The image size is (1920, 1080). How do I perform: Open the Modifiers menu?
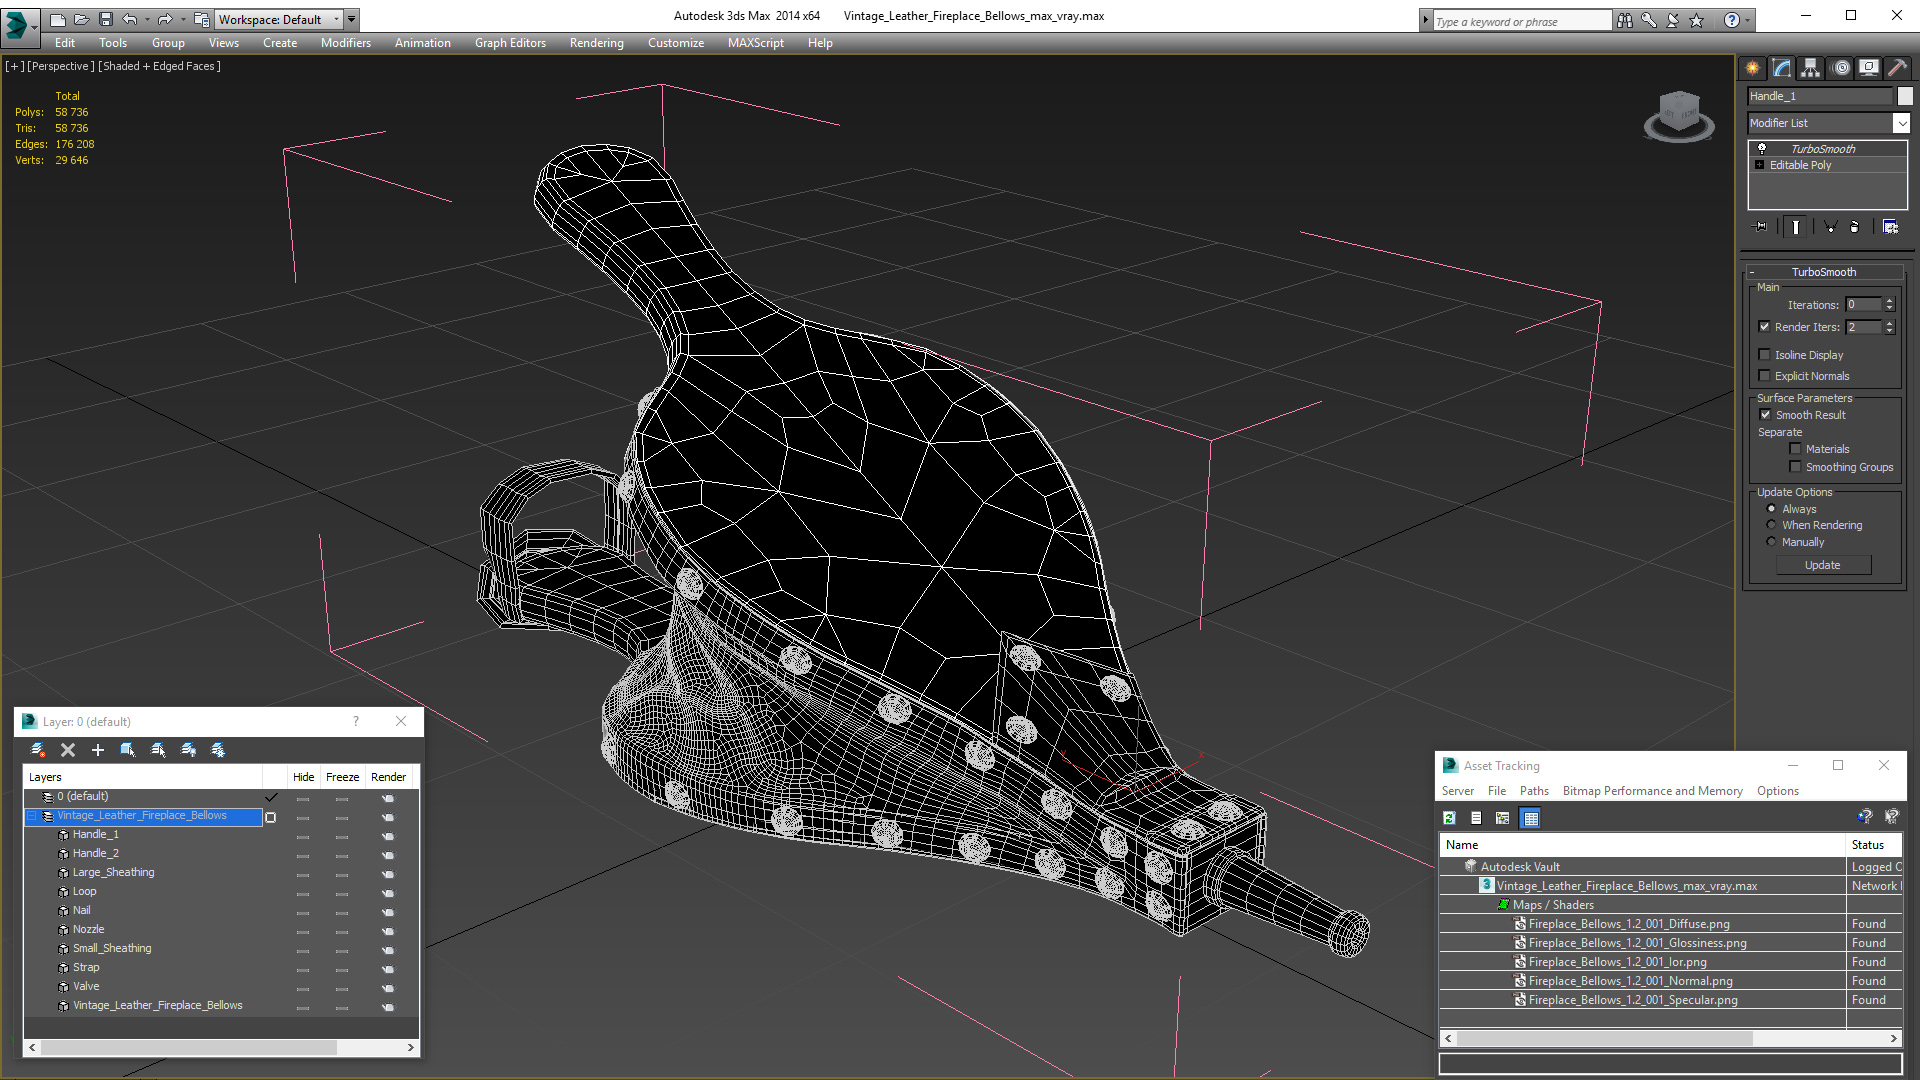[346, 43]
